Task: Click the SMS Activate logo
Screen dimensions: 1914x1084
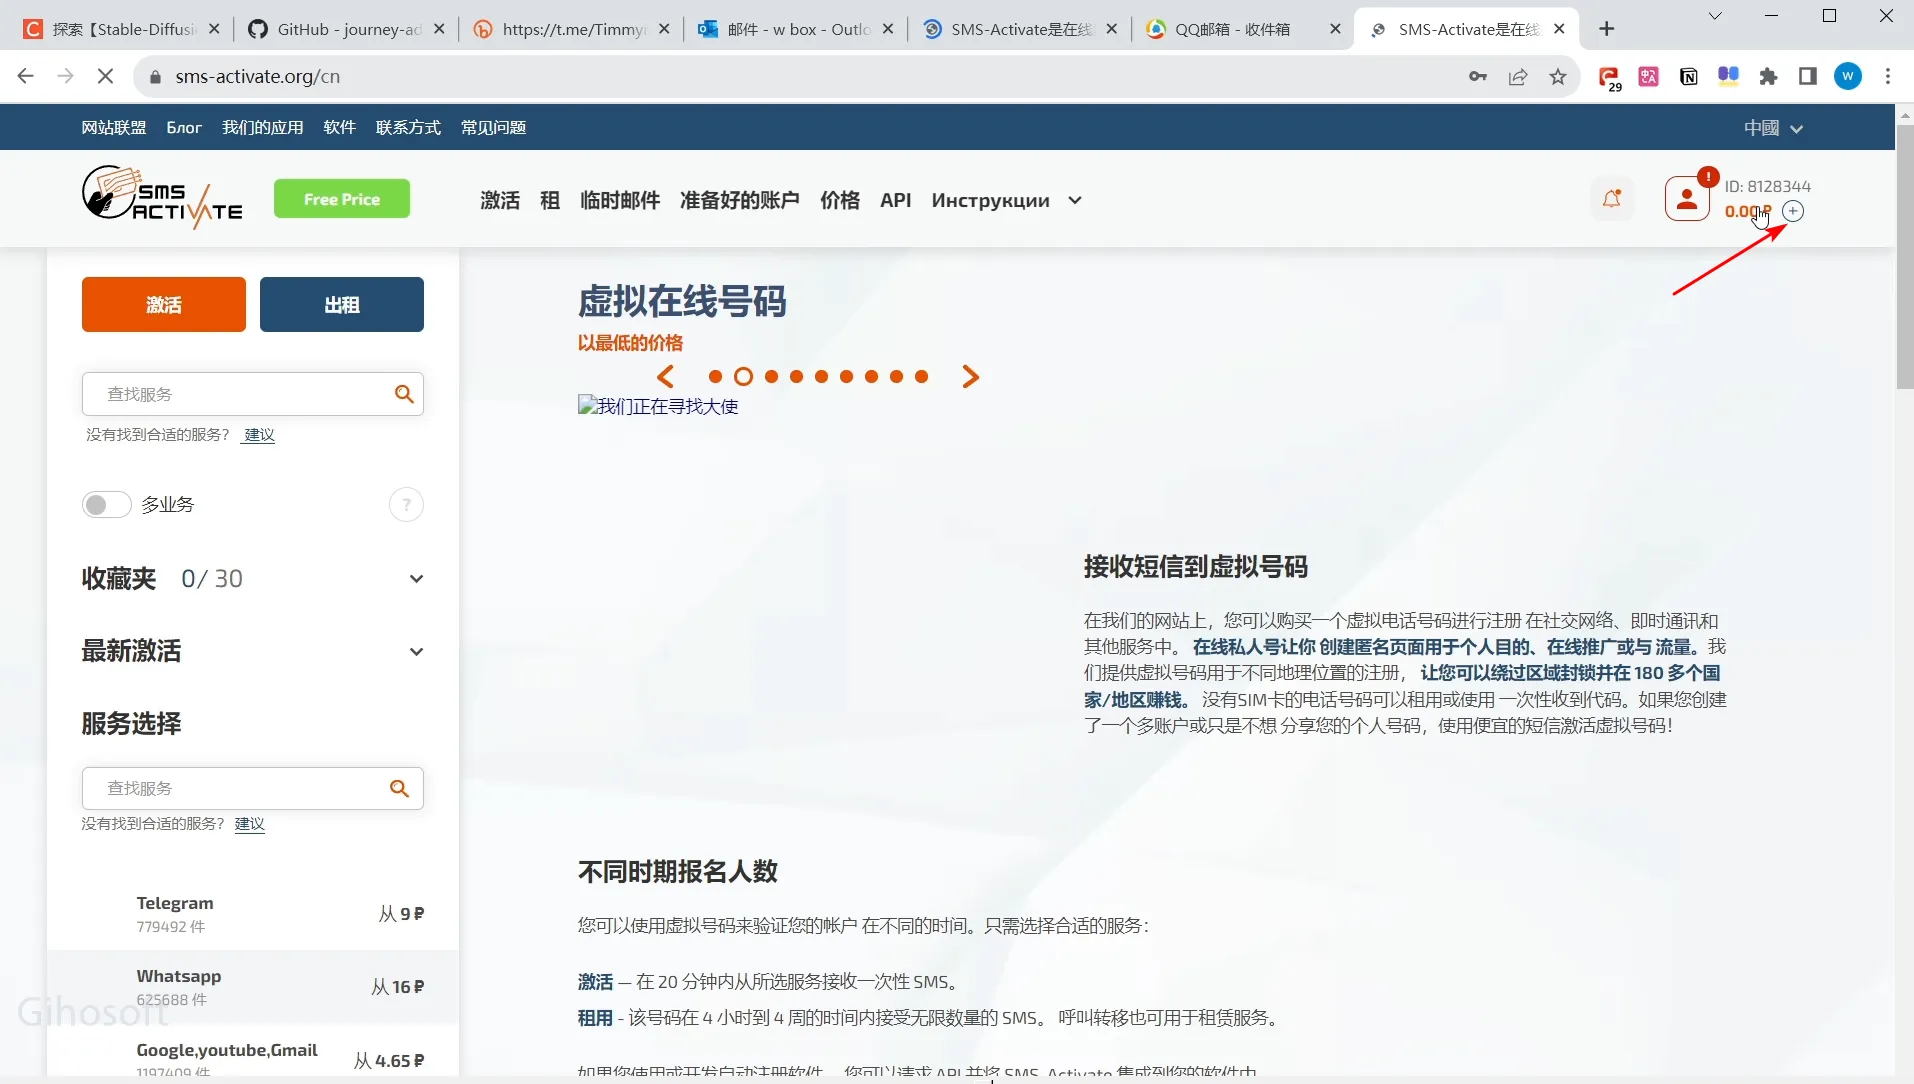Action: (x=162, y=197)
